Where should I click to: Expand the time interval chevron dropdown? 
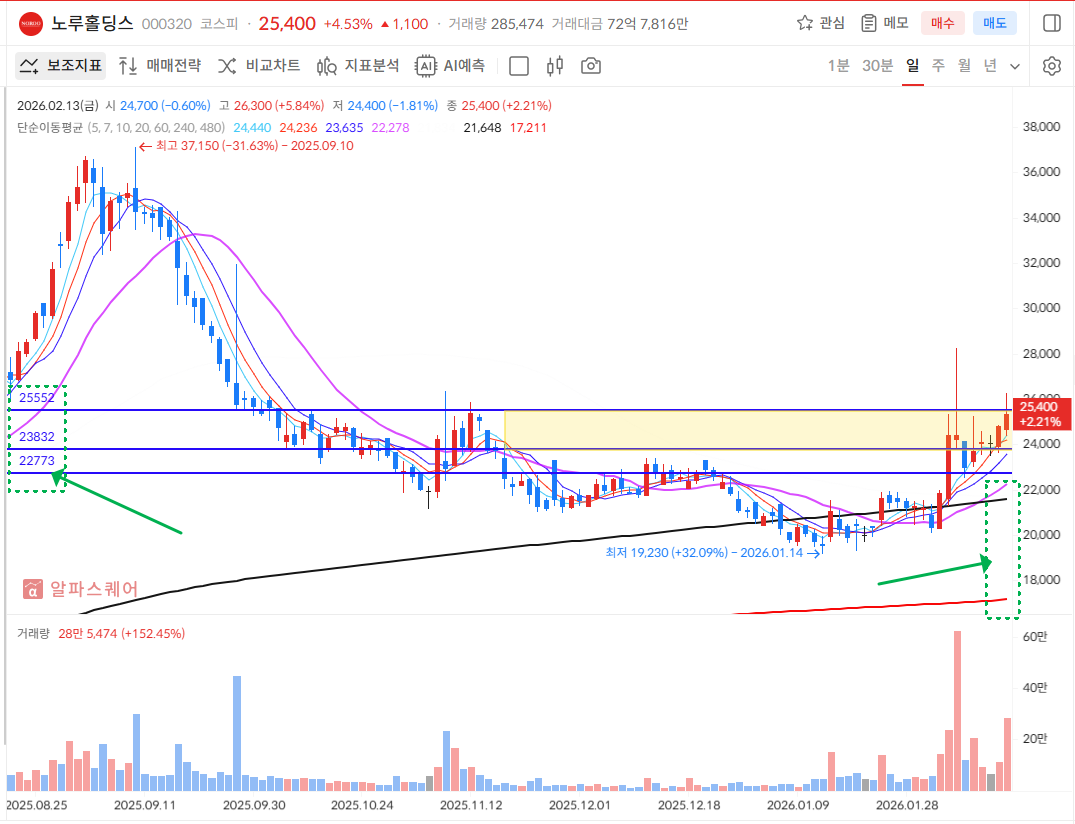click(1015, 67)
